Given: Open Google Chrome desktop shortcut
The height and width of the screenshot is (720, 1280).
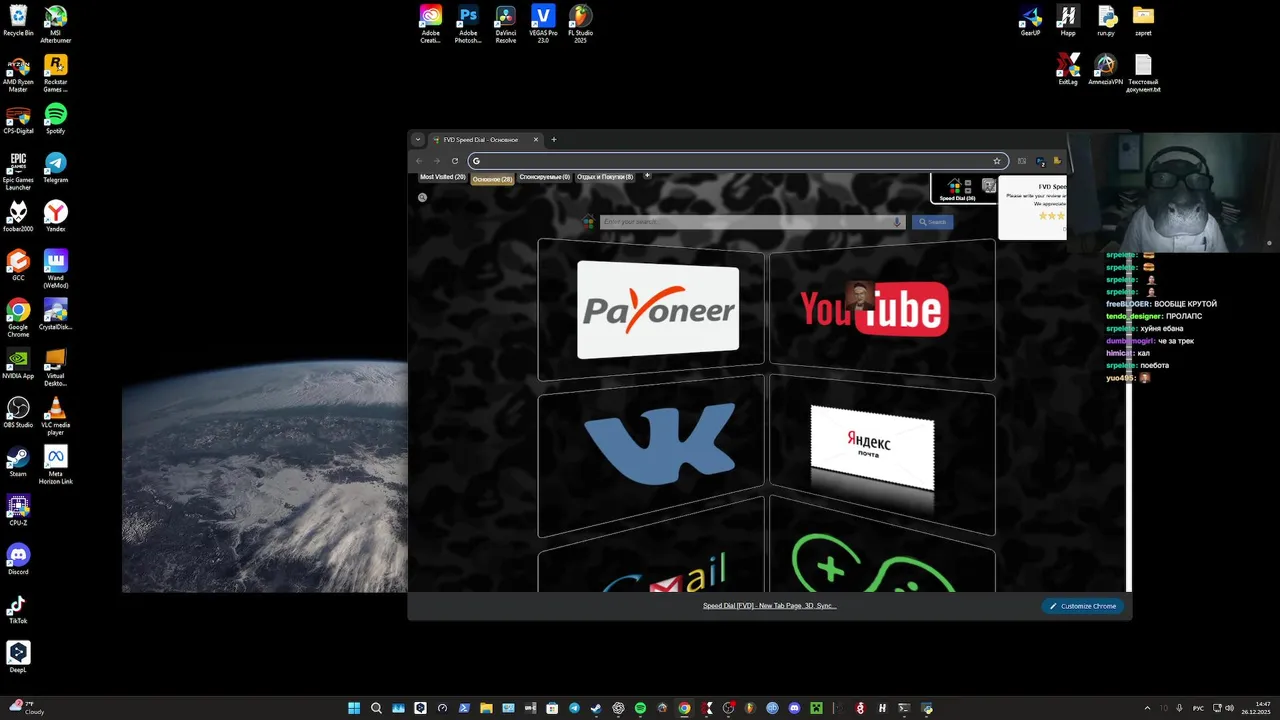Looking at the screenshot, I should pyautogui.click(x=18, y=318).
